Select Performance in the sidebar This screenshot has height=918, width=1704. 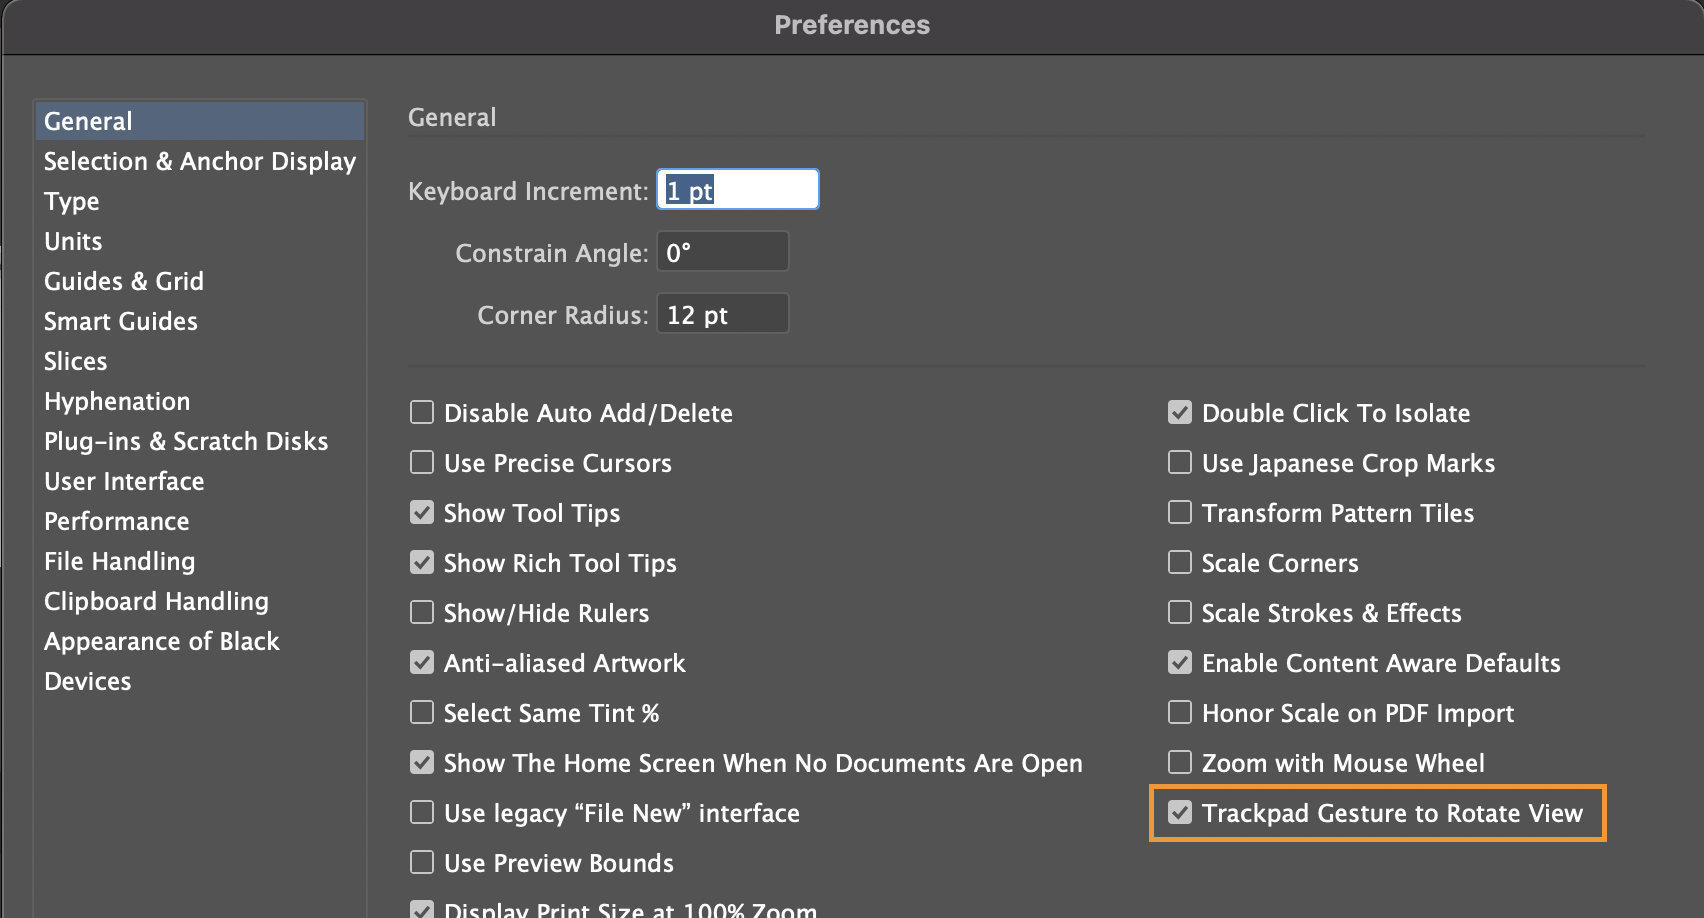pyautogui.click(x=117, y=521)
